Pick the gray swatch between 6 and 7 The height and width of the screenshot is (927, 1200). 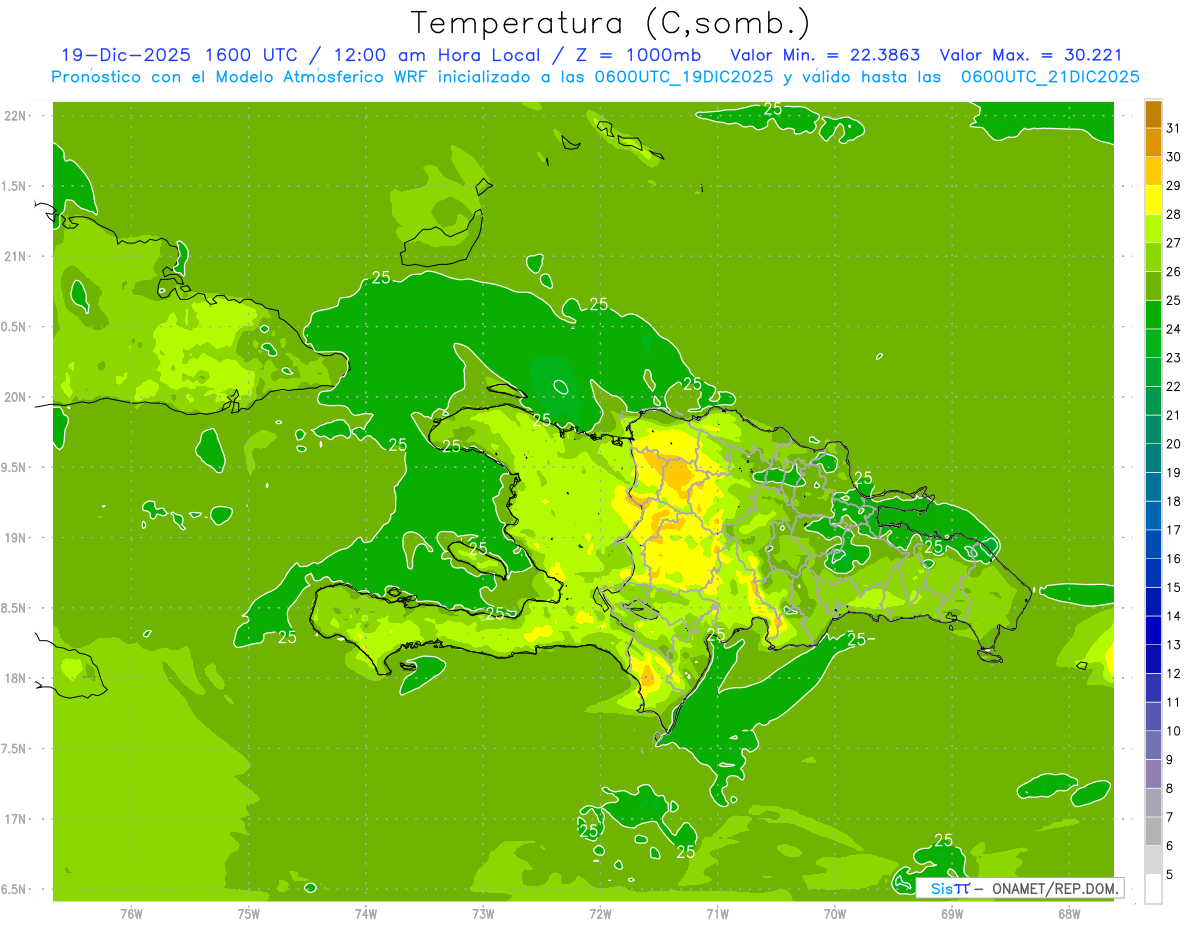1153,831
